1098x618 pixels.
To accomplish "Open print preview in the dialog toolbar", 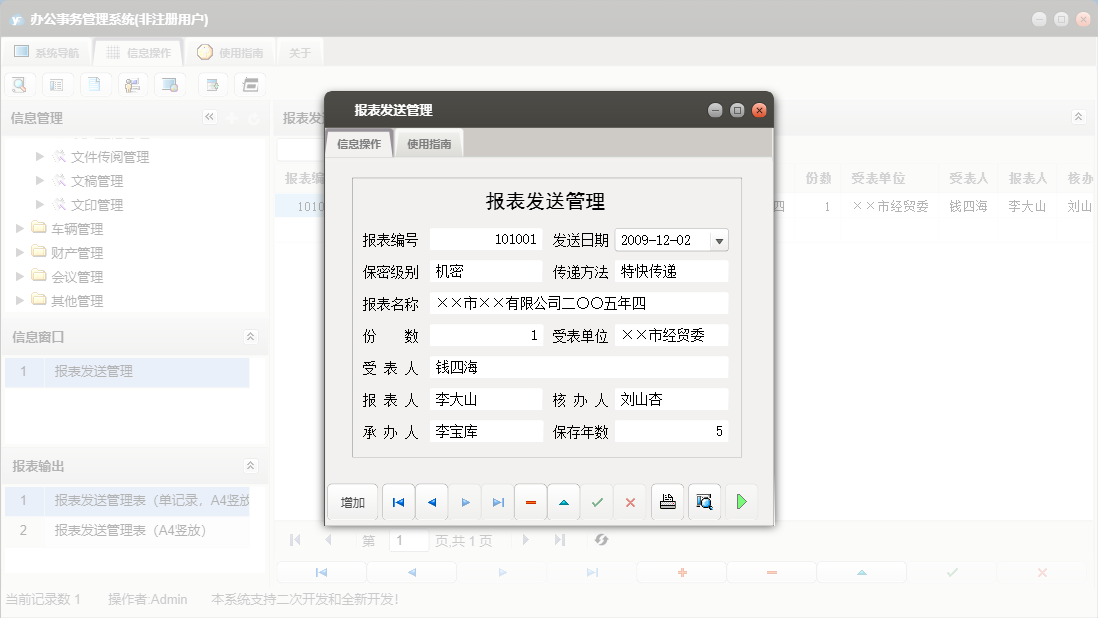I will (x=704, y=502).
